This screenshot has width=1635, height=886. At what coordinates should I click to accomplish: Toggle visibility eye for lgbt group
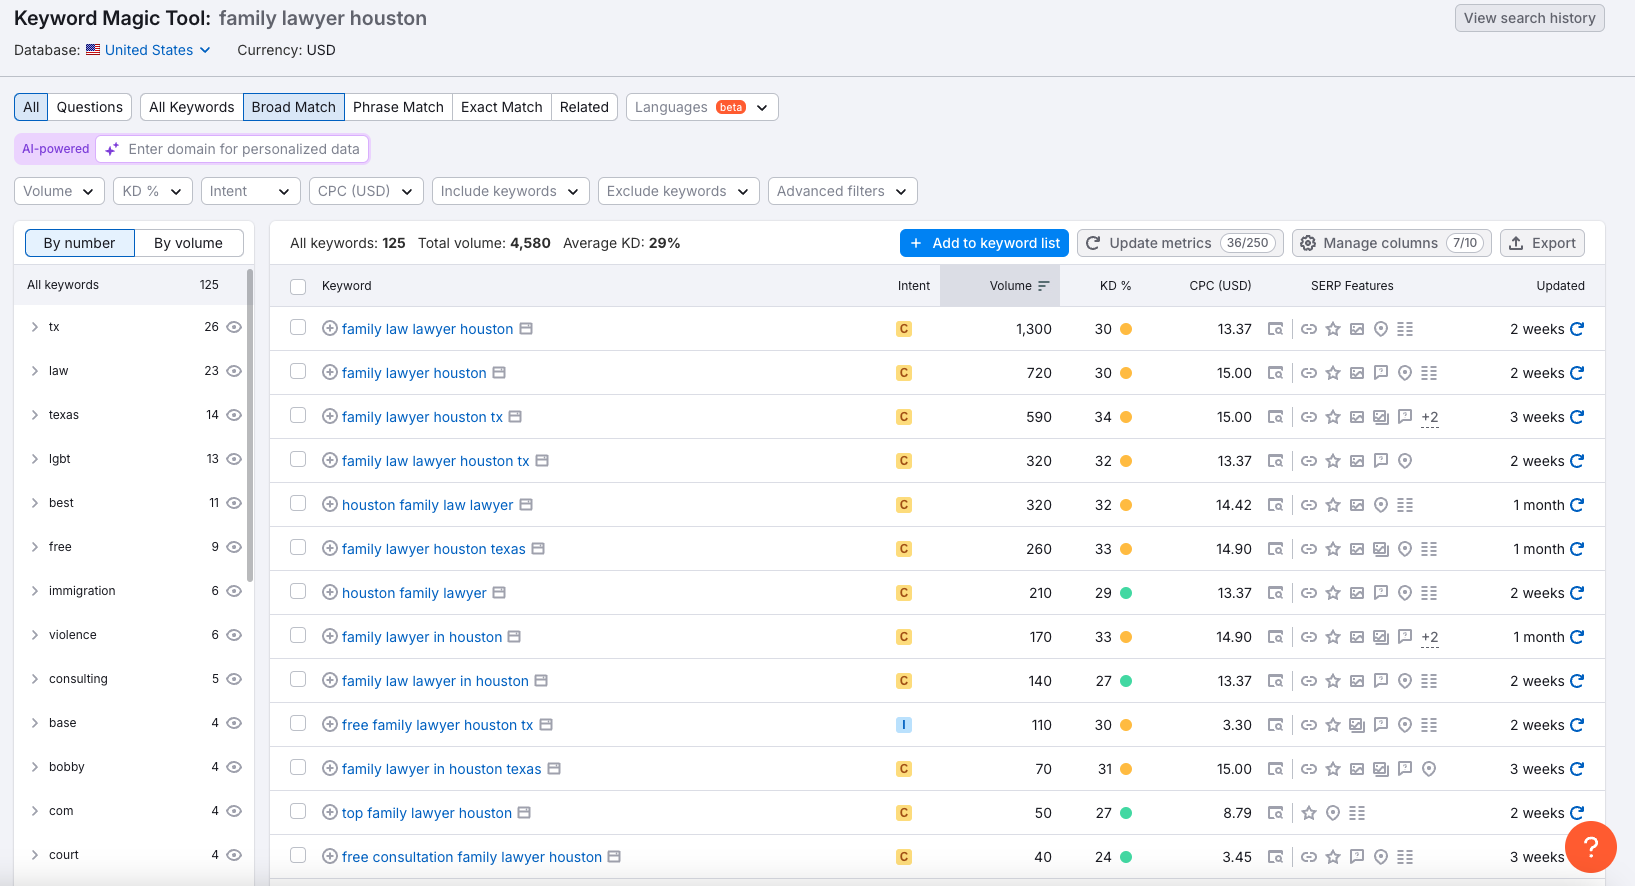234,459
